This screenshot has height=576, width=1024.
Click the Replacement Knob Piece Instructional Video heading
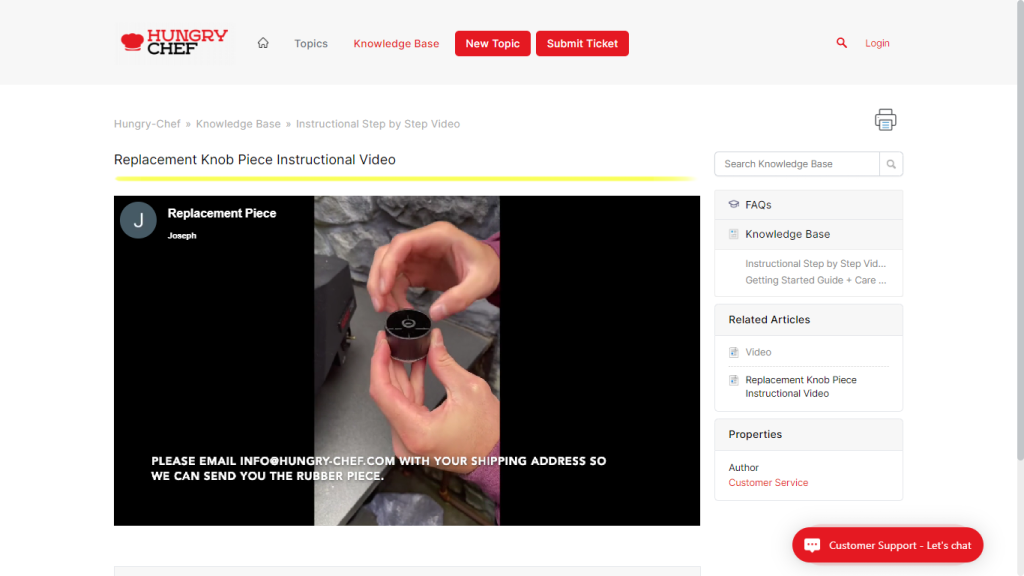(255, 160)
